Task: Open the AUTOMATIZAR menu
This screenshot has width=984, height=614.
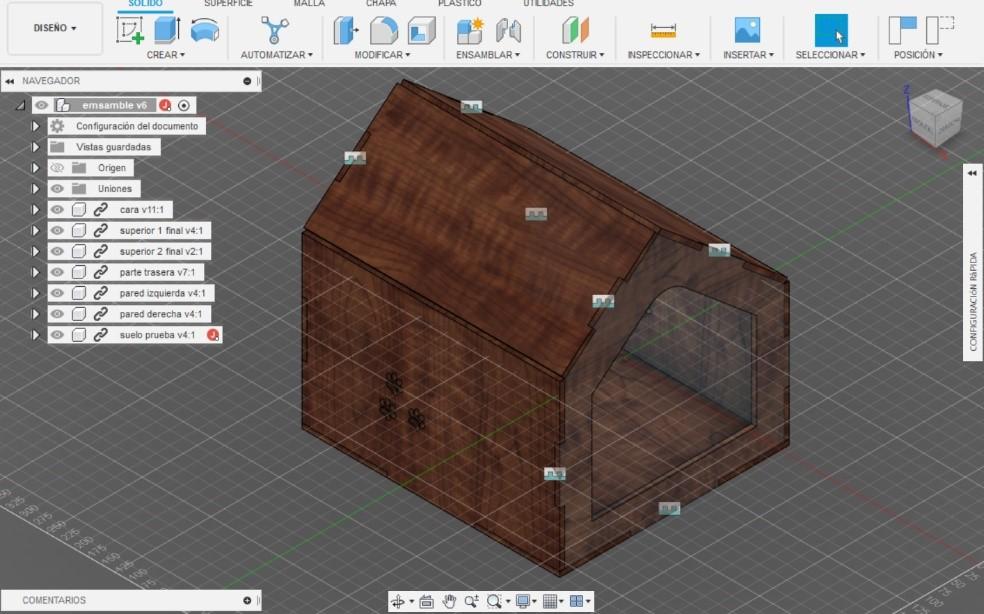Action: (276, 55)
